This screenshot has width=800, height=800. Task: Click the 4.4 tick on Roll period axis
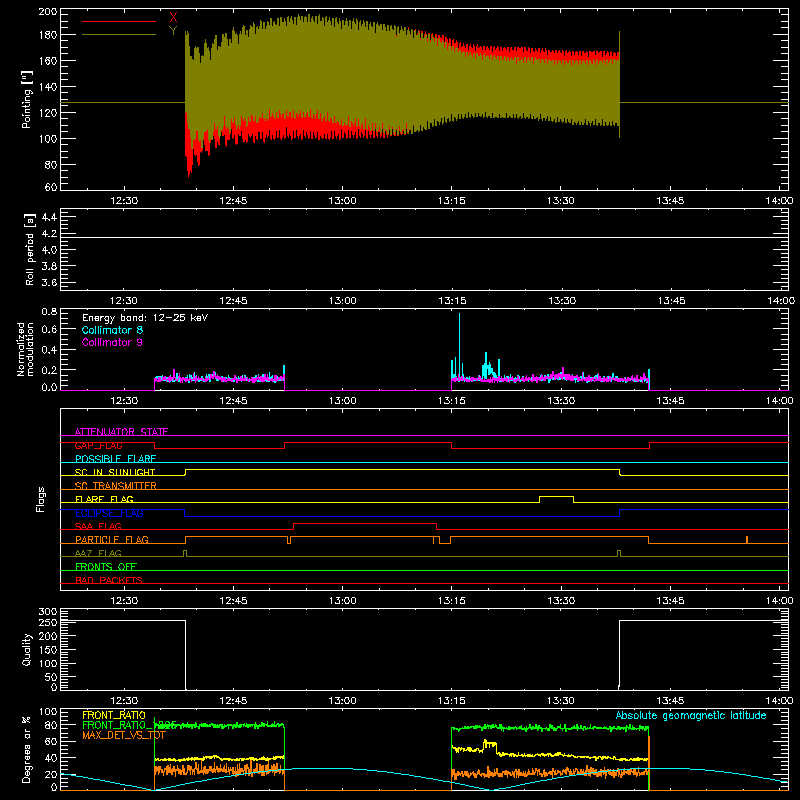pos(48,217)
